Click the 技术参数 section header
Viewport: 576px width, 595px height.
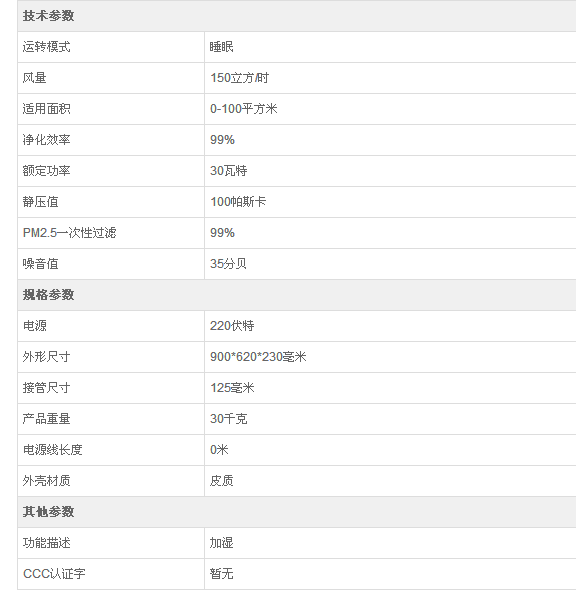48,16
